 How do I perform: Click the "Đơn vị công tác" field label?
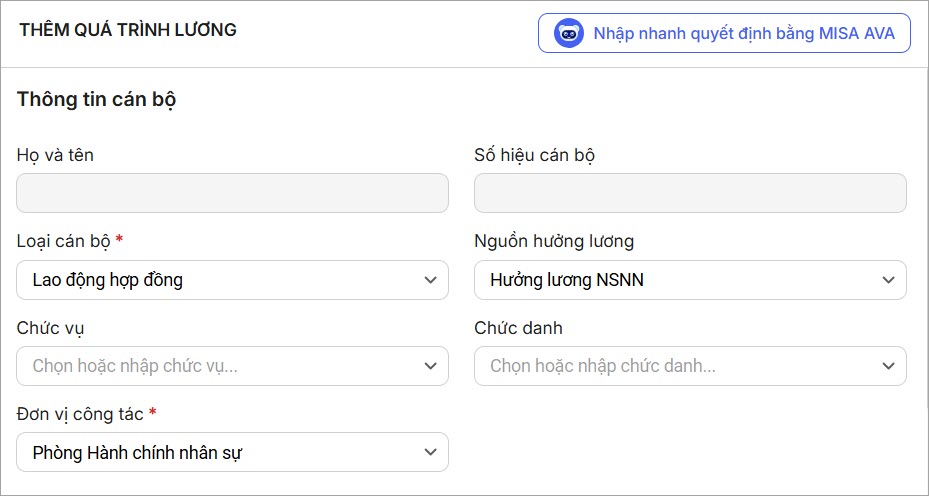tap(80, 413)
